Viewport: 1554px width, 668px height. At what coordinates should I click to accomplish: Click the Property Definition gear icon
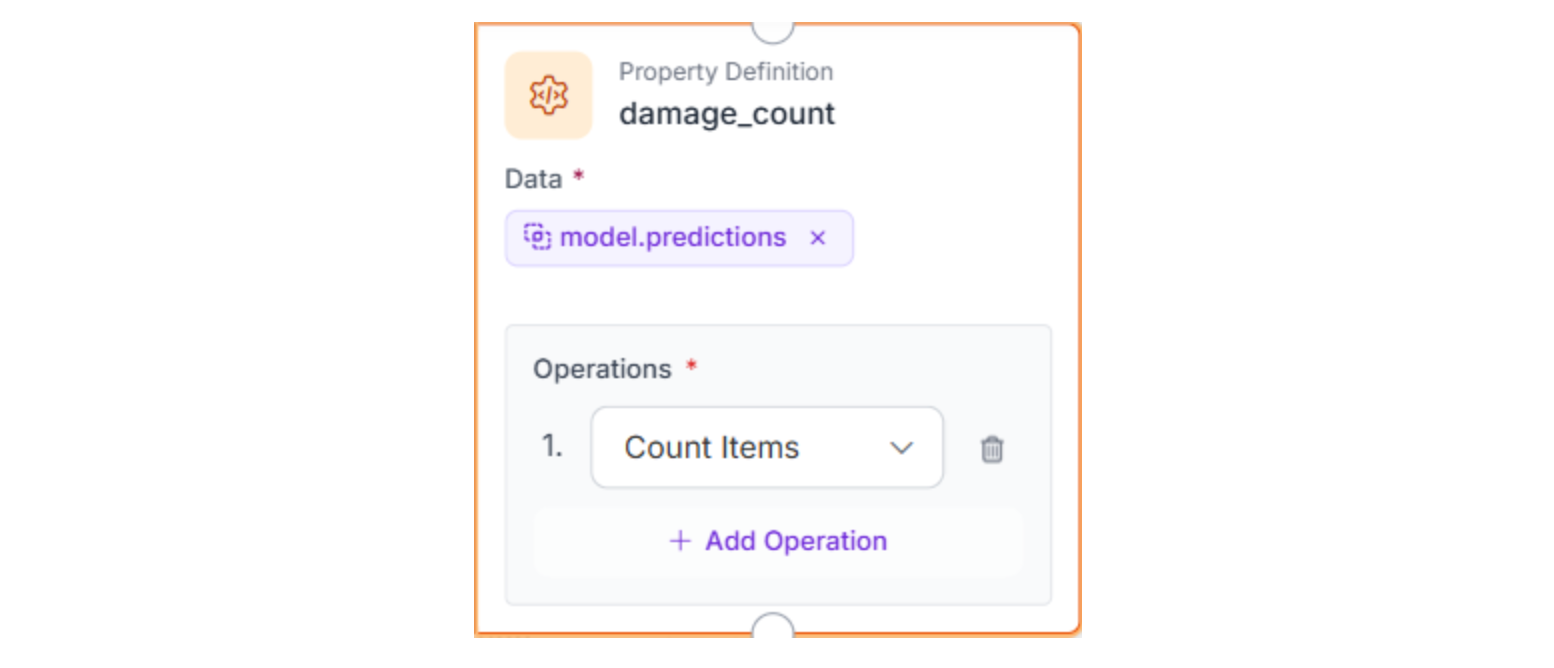(x=548, y=95)
